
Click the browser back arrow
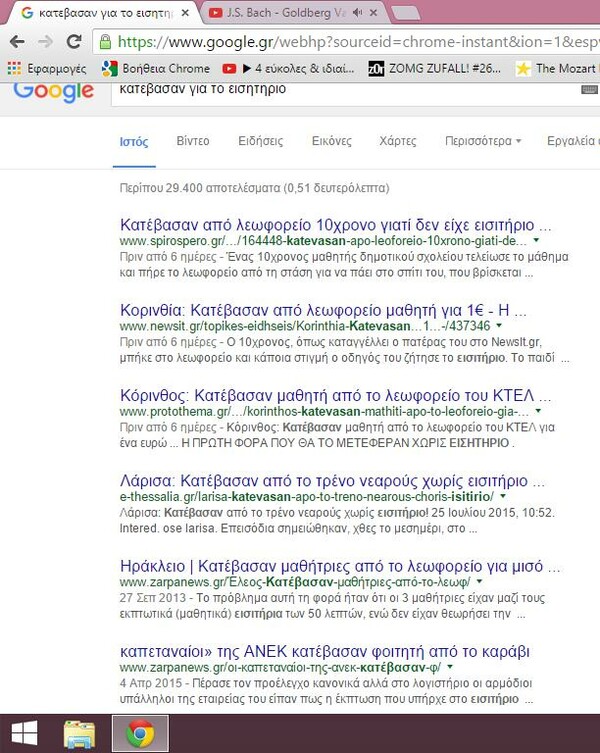(16, 42)
